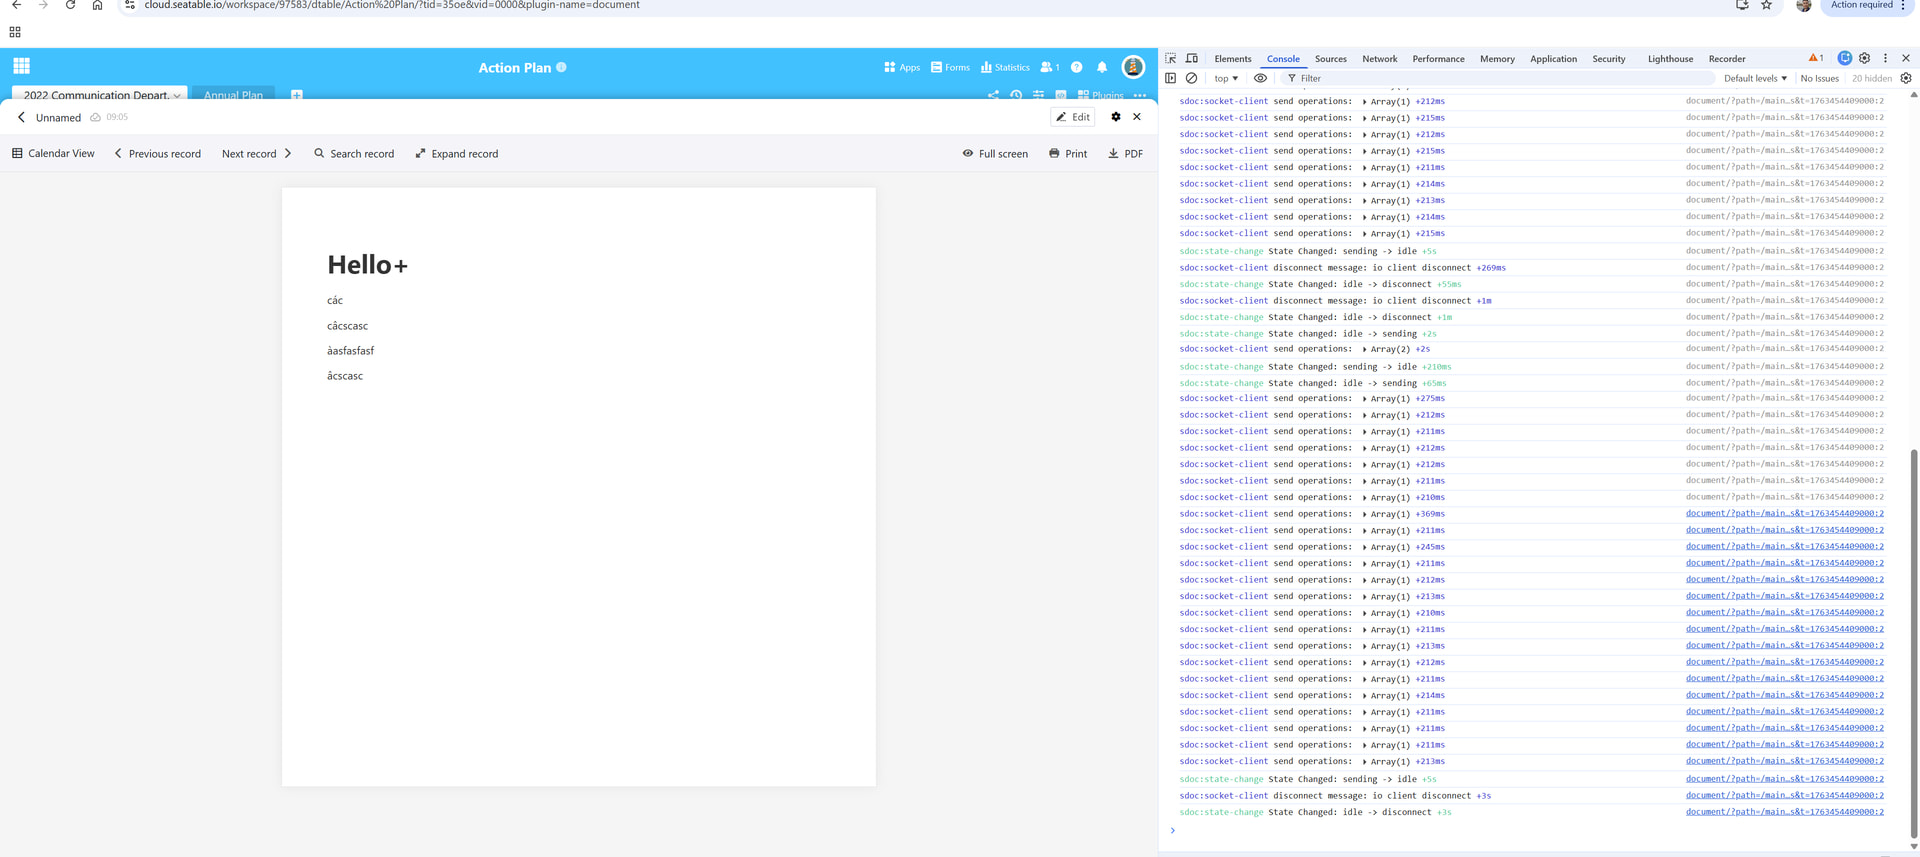Click the SeaTable grid logo icon

click(x=21, y=67)
